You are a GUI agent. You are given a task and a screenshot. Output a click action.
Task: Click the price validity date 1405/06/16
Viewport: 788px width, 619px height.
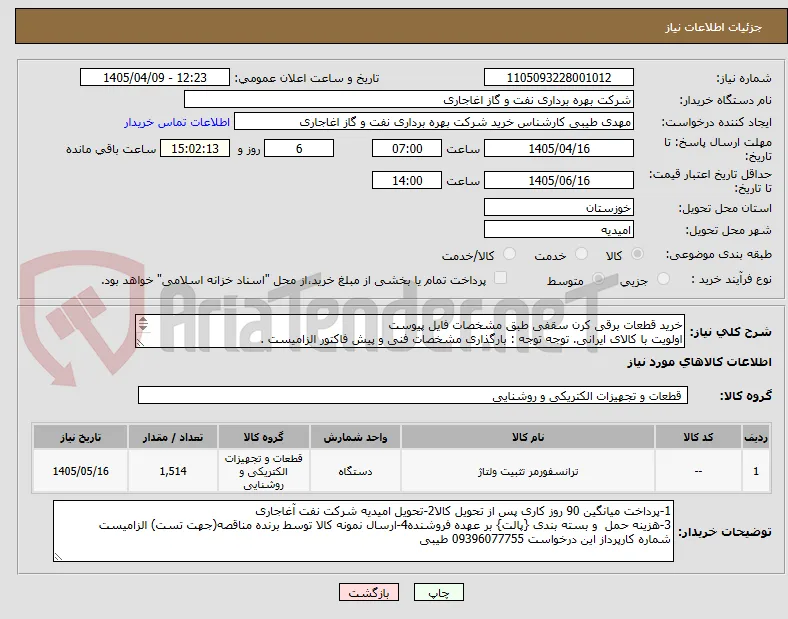pos(559,180)
